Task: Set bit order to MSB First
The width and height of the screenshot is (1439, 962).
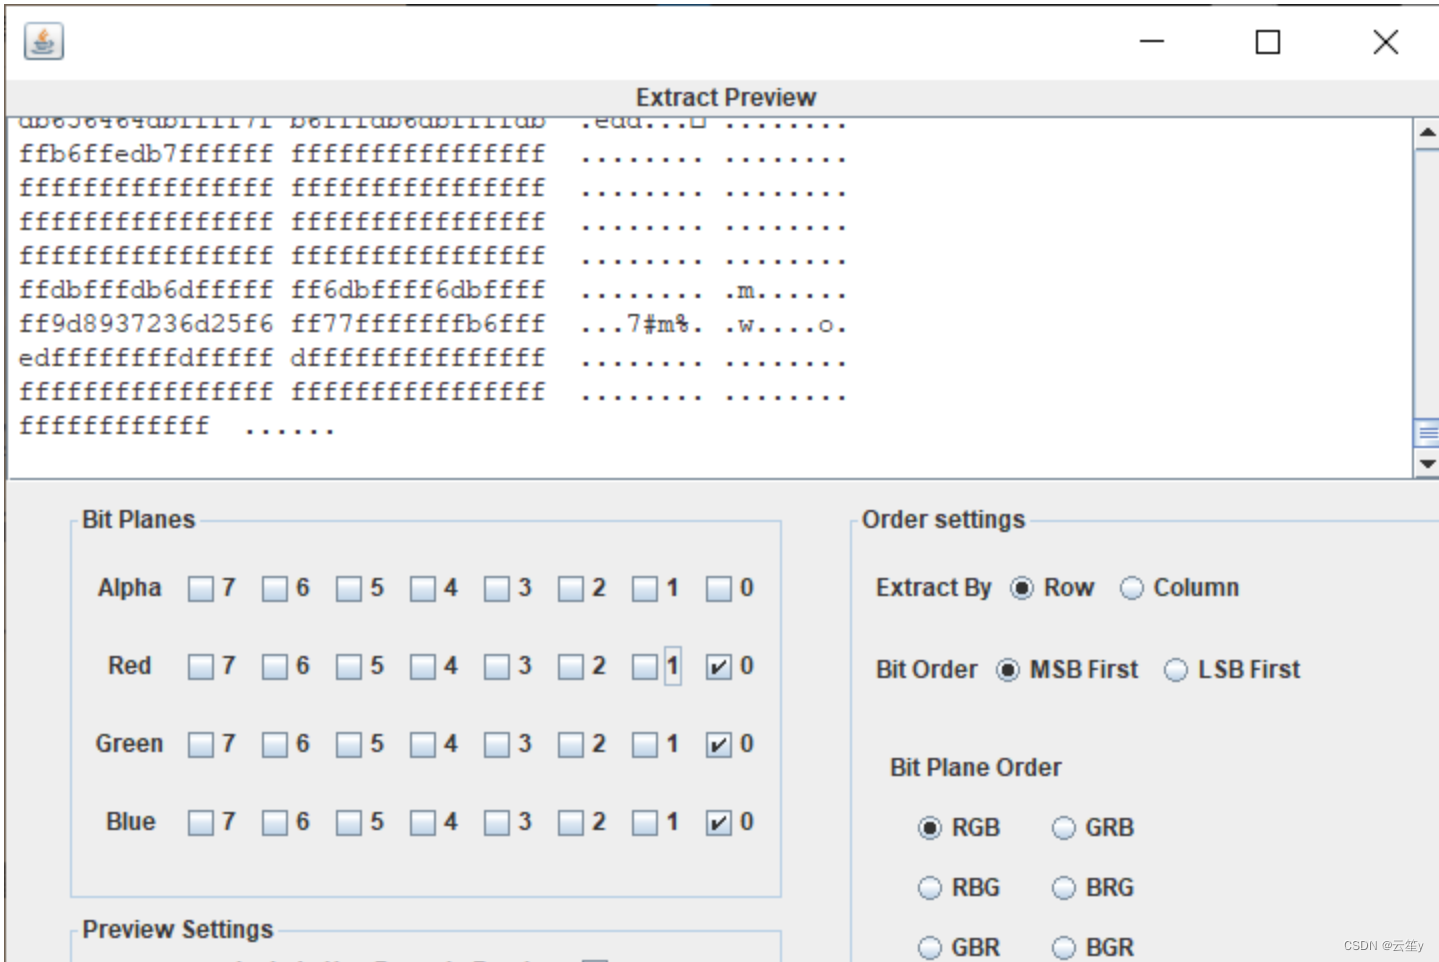Action: pyautogui.click(x=1008, y=670)
